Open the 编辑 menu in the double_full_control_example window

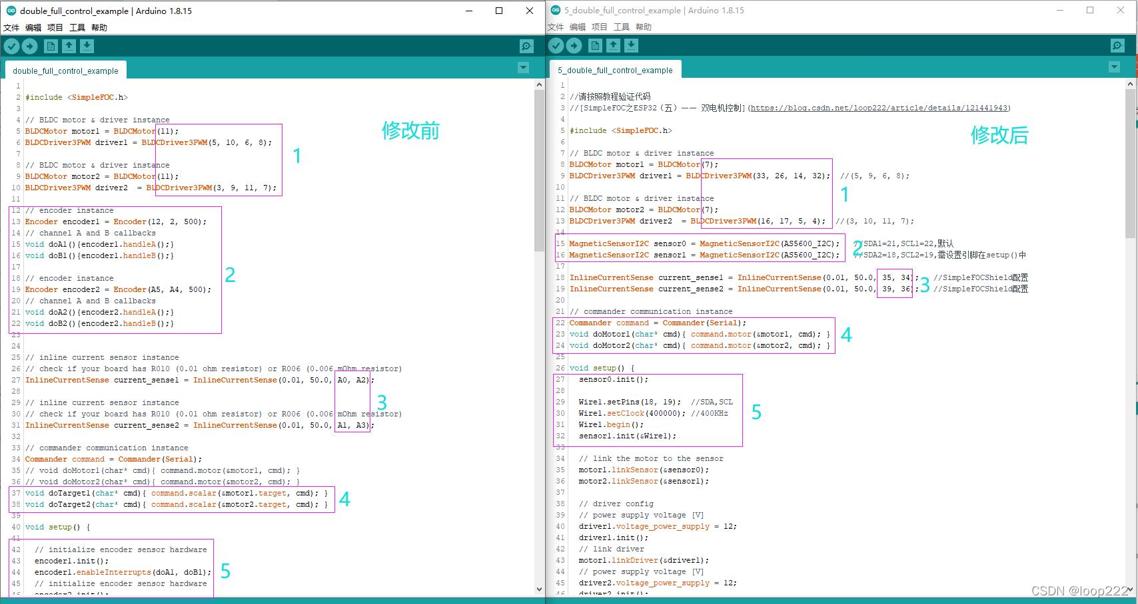pos(33,28)
